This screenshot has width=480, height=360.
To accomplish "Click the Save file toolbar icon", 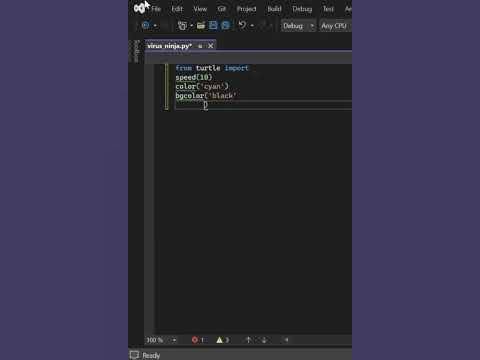I will click(213, 25).
